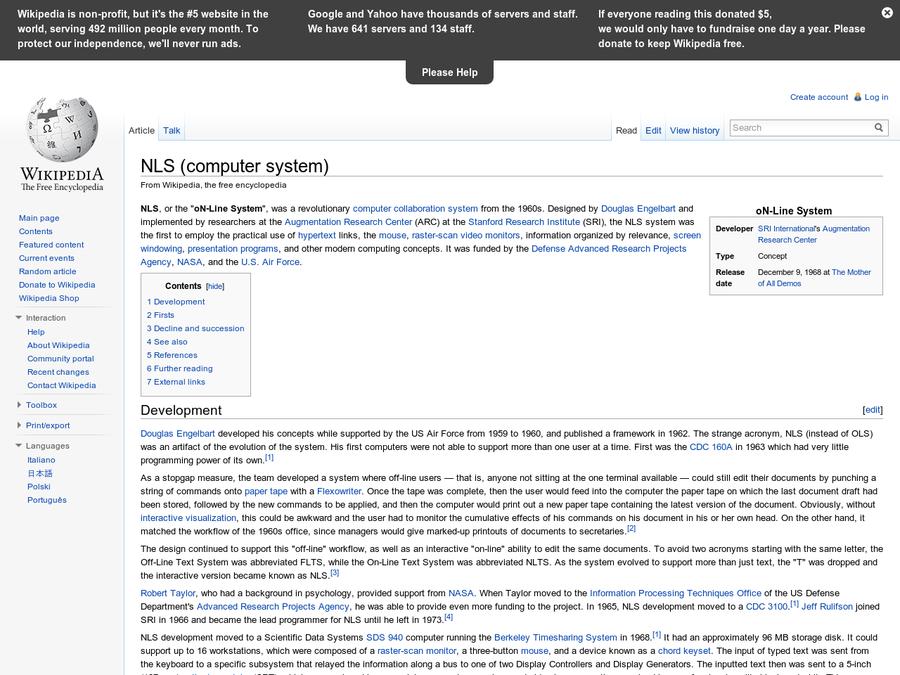Click the Log in link

(x=876, y=97)
